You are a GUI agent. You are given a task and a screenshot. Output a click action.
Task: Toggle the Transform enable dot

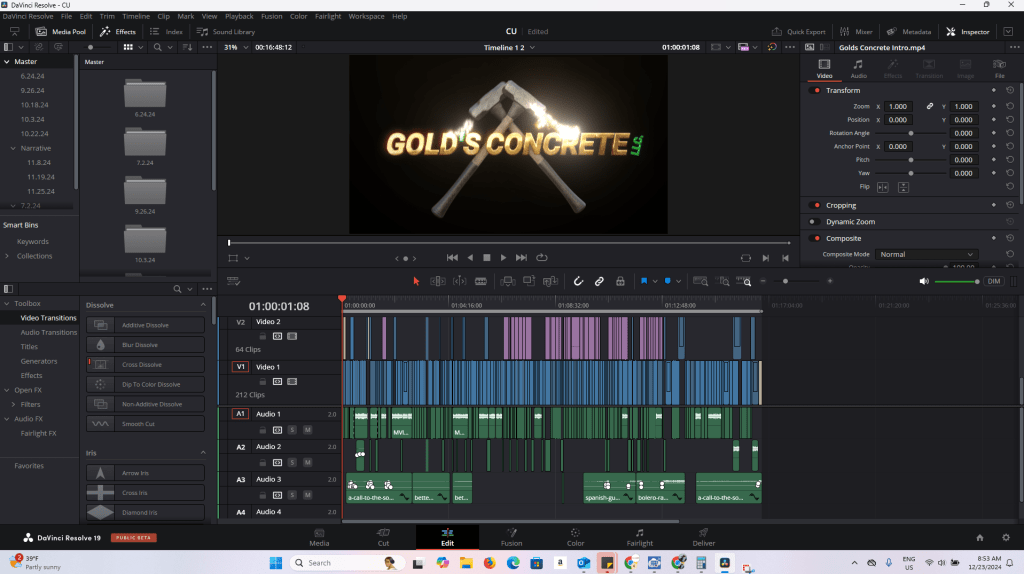[x=816, y=90]
